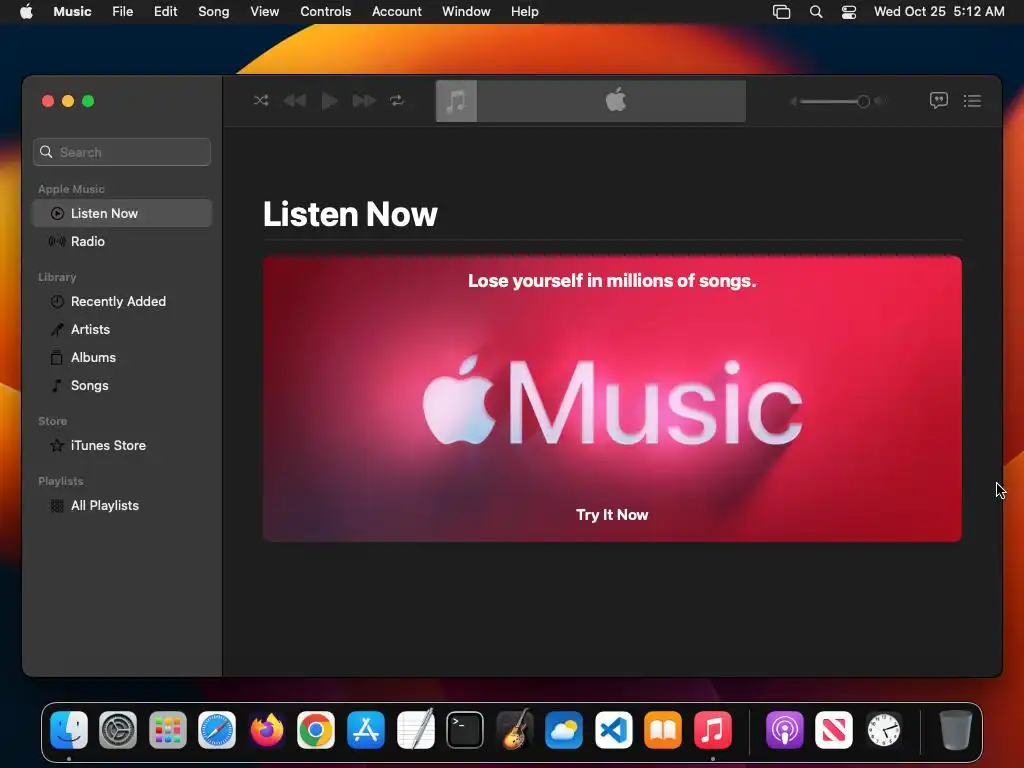Image resolution: width=1024 pixels, height=768 pixels.
Task: Open the Music app menu
Action: click(x=72, y=12)
